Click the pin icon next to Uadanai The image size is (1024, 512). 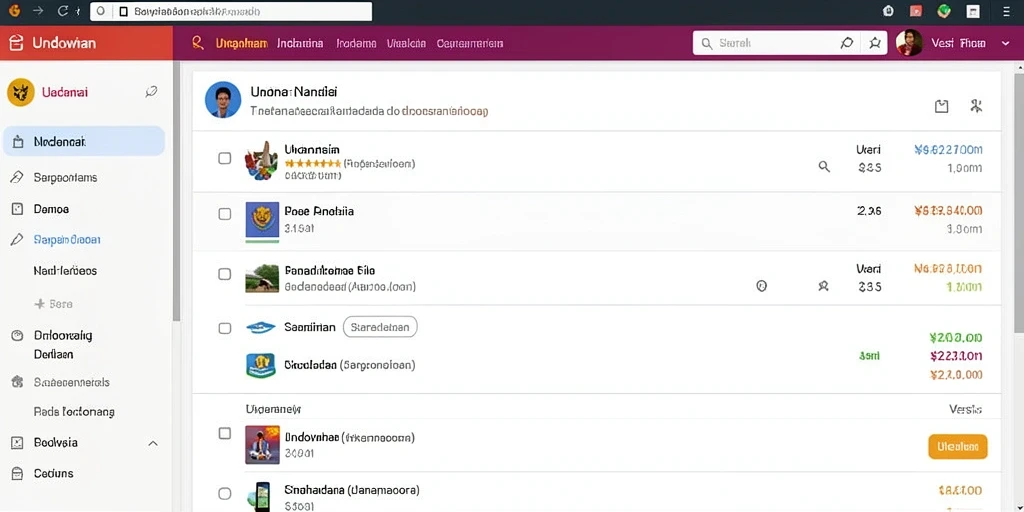point(151,92)
